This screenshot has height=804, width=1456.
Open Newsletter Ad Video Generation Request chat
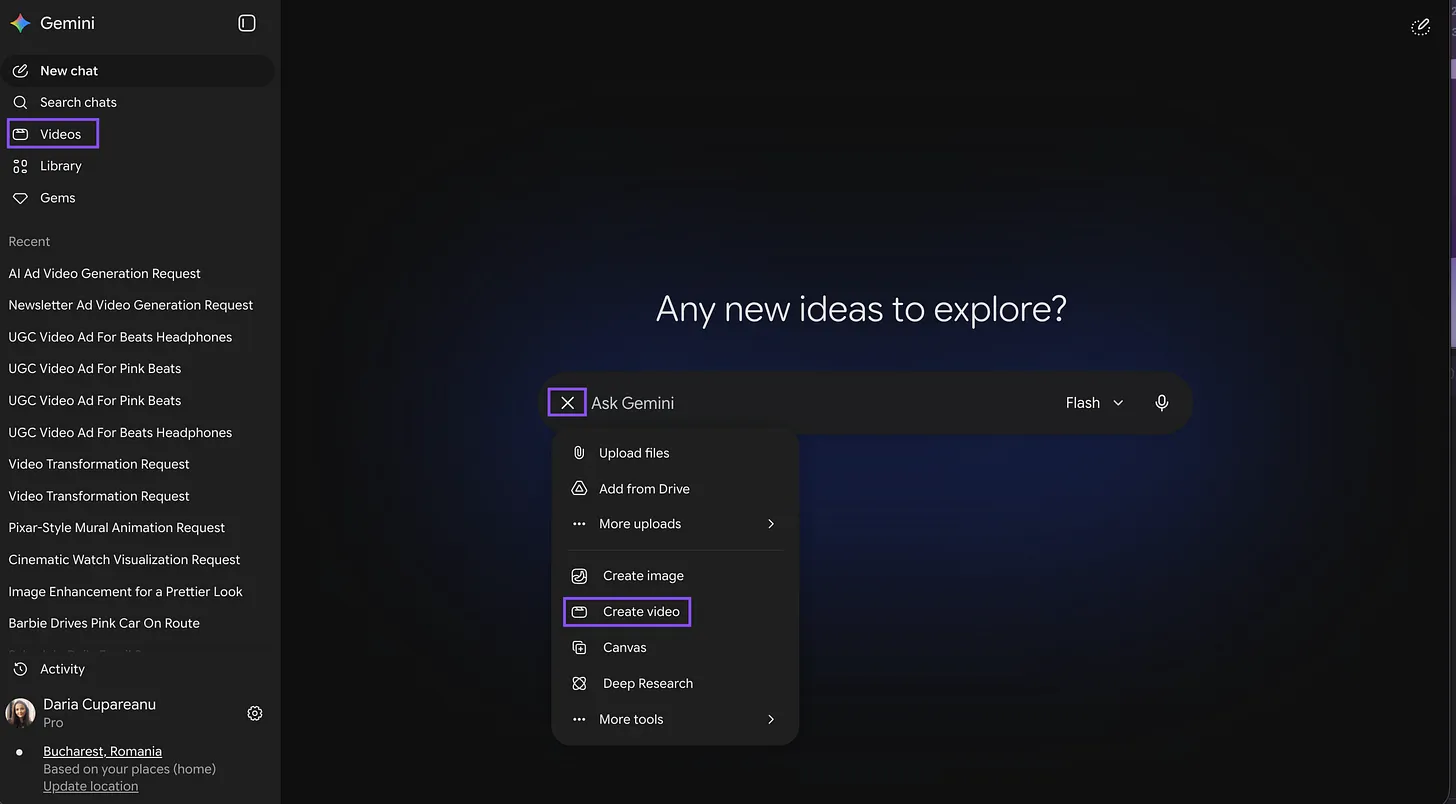coord(131,305)
